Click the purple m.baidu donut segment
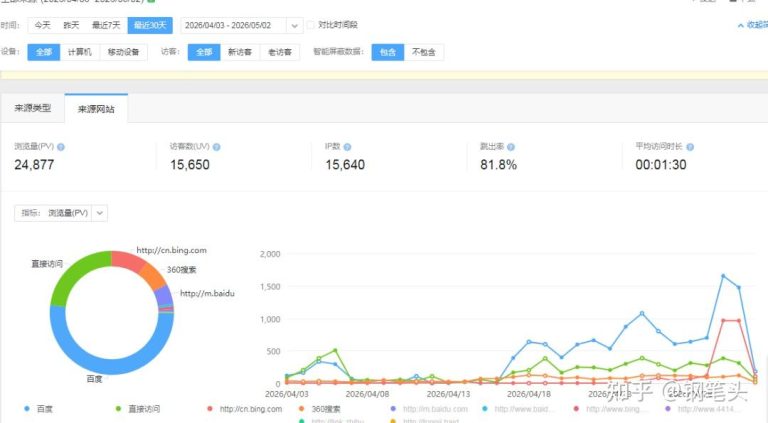The image size is (768, 423). click(163, 296)
